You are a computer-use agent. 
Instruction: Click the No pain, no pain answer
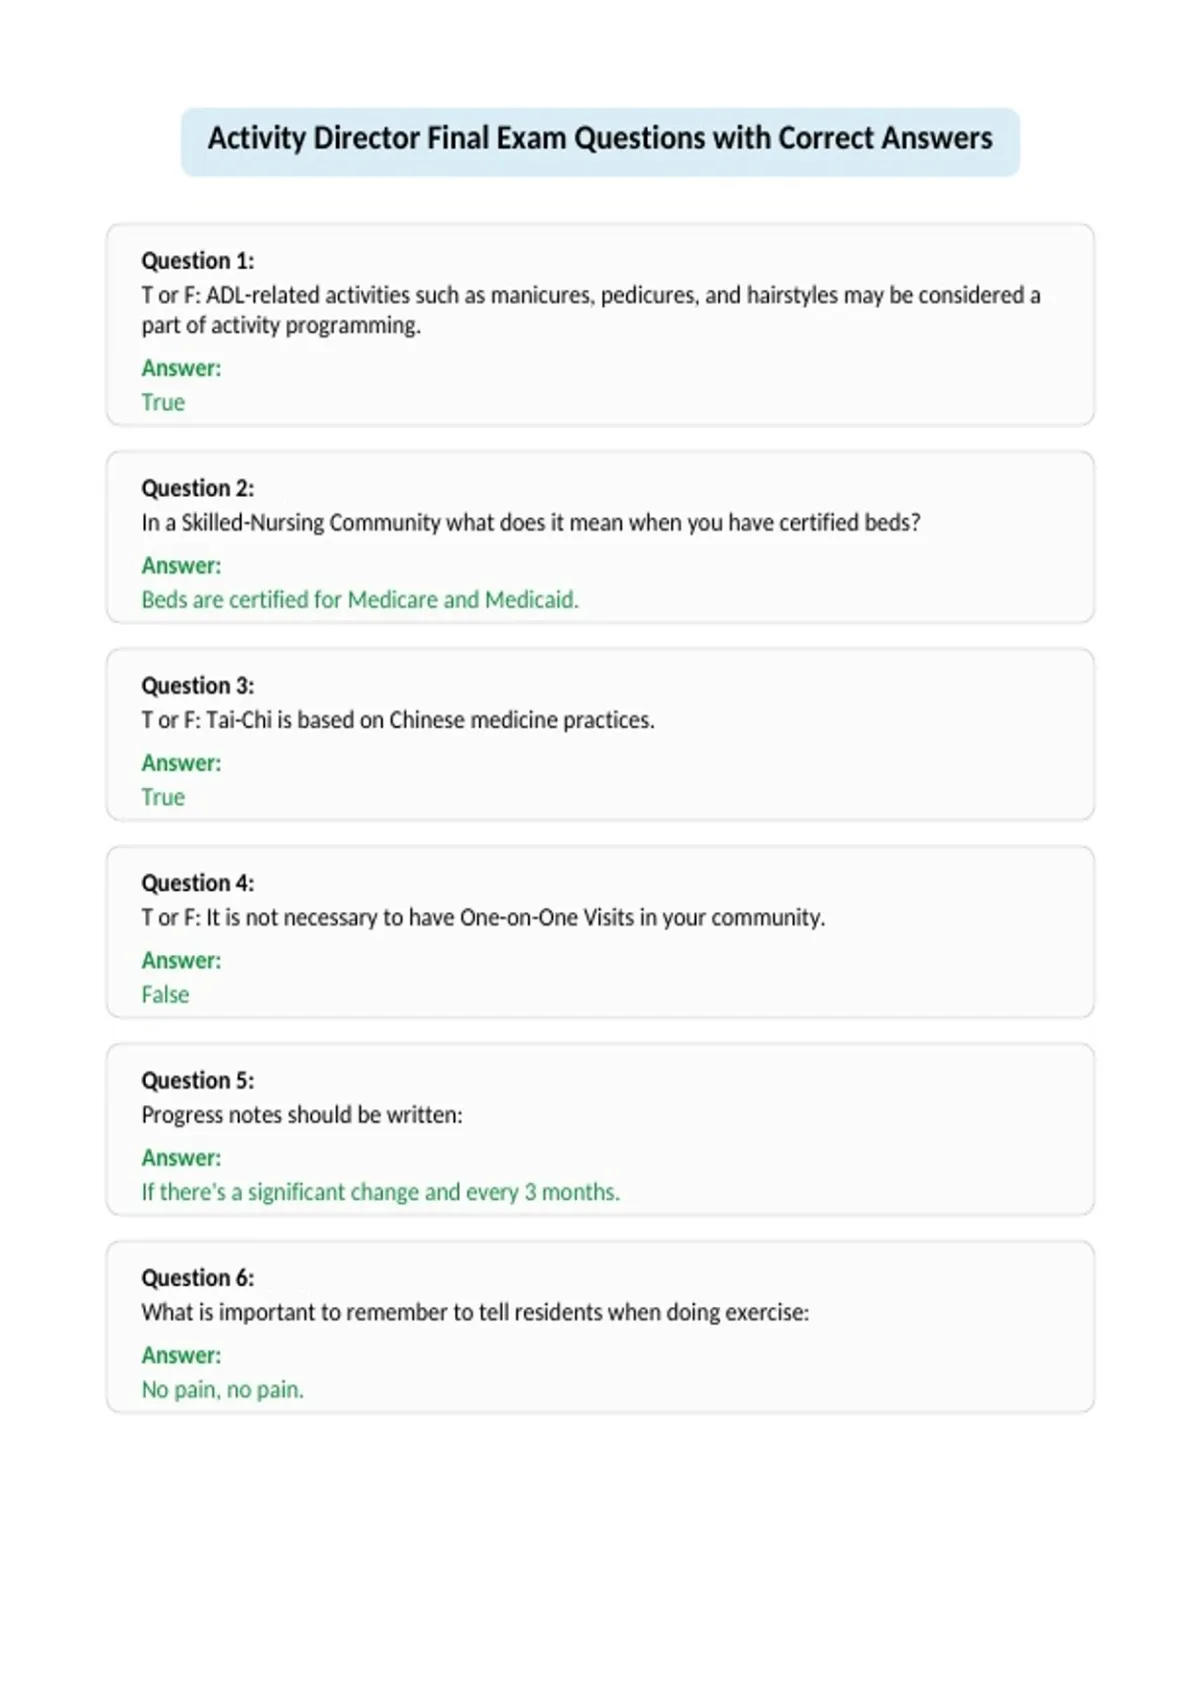(x=222, y=1390)
